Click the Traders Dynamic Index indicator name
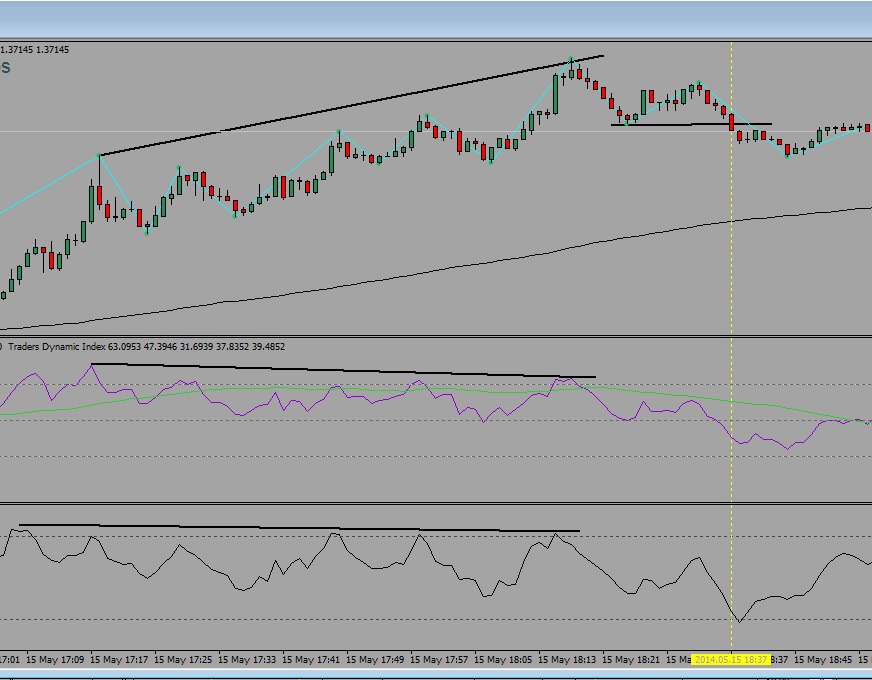The width and height of the screenshot is (872, 680). pos(57,346)
